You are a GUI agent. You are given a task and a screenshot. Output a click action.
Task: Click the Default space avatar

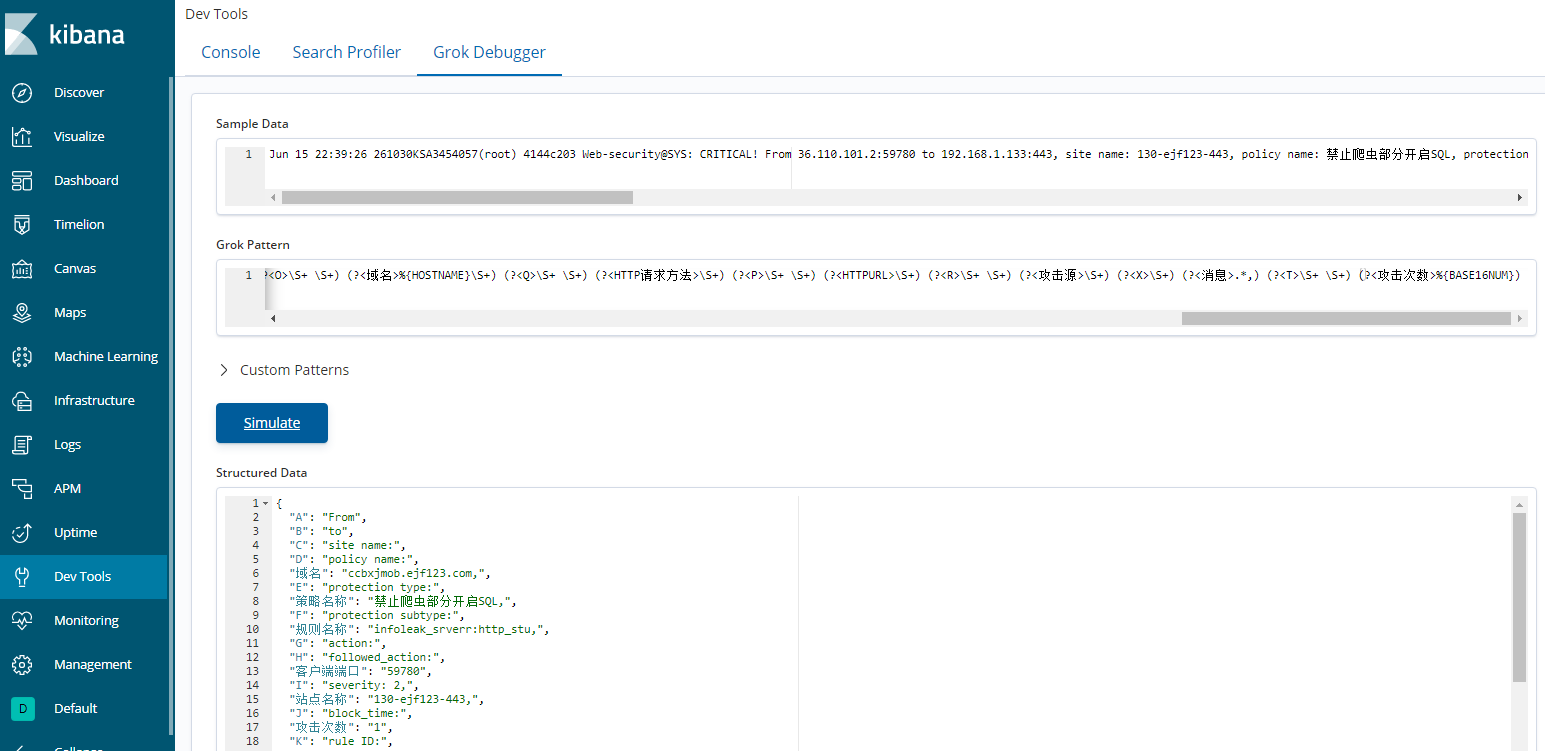click(22, 708)
